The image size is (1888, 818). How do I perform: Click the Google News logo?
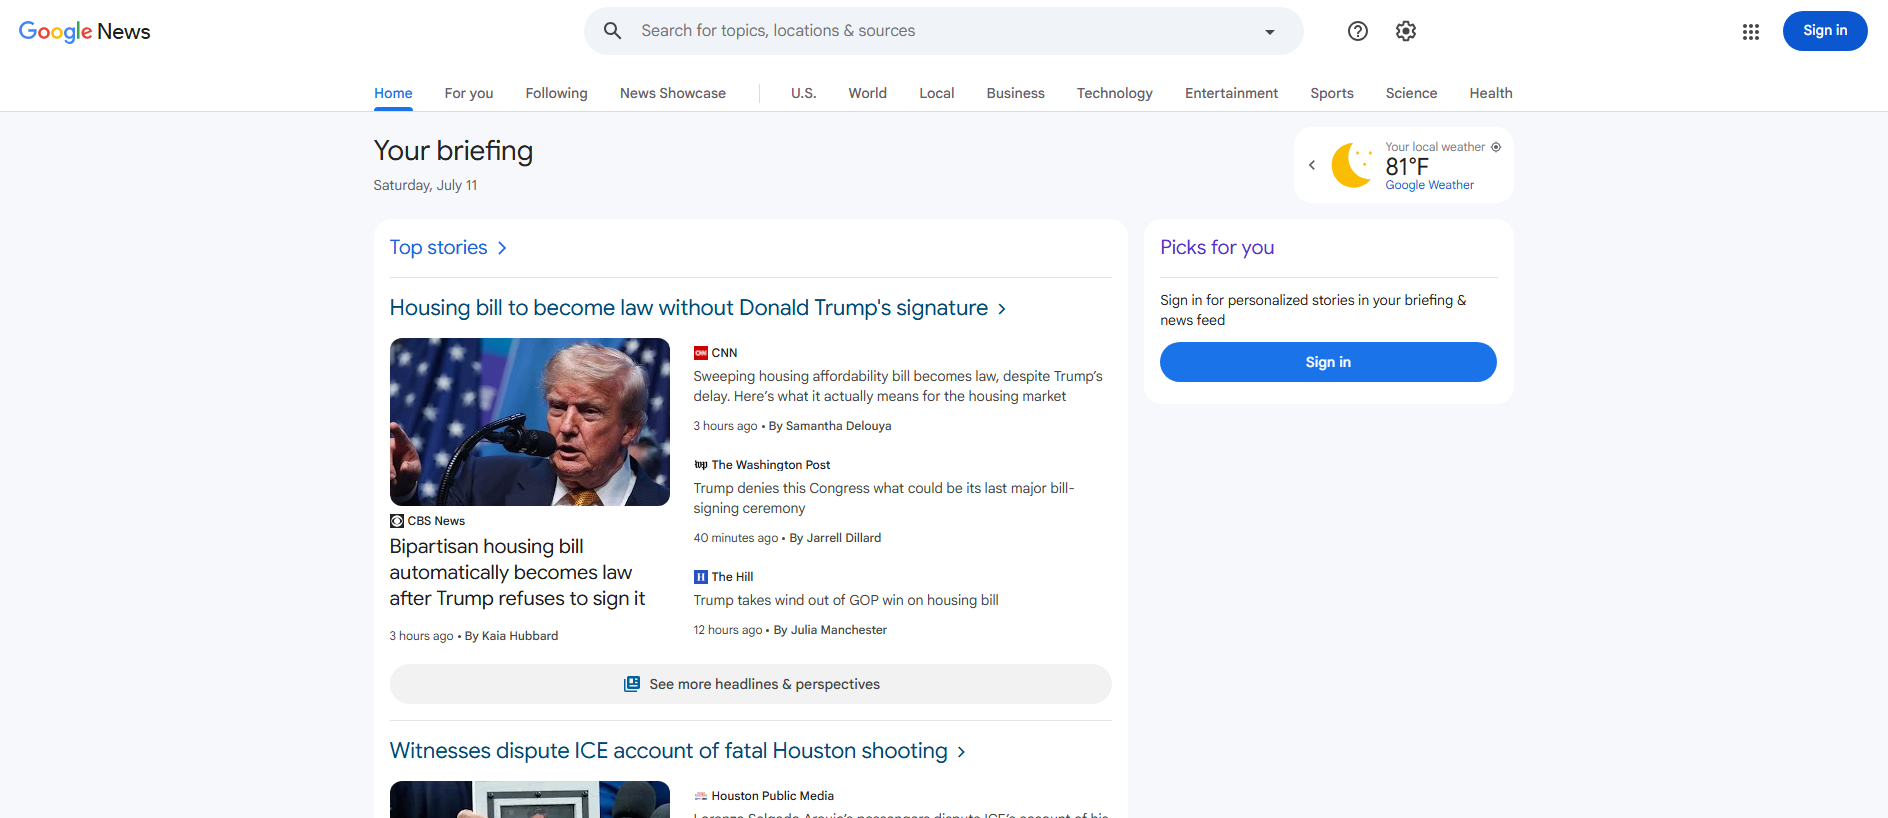[x=85, y=31]
